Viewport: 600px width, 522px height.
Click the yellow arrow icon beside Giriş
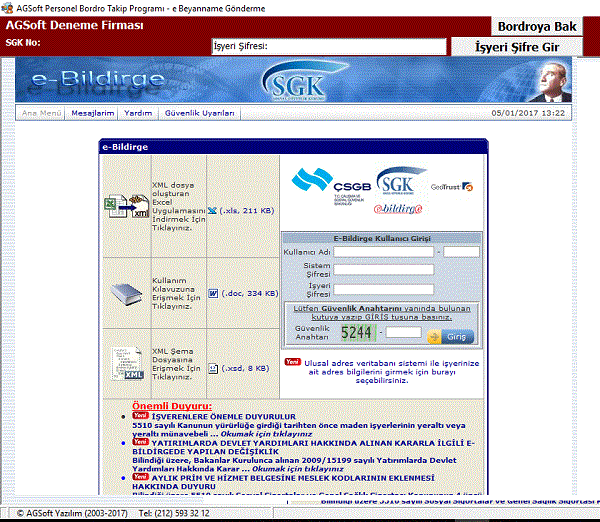434,337
